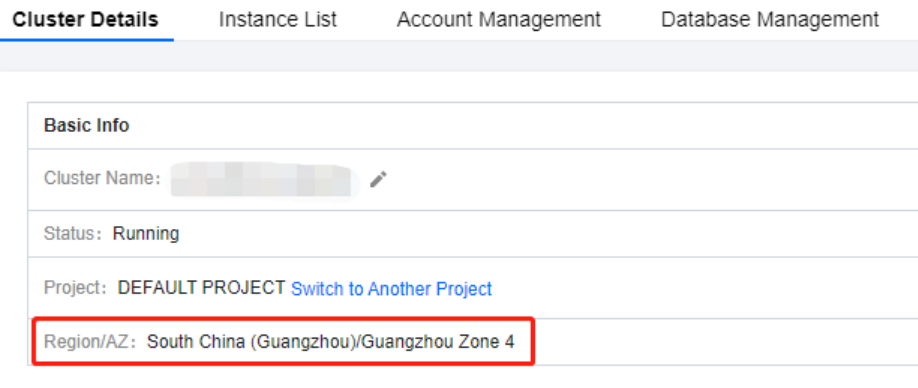
Task: Click empty space in the Status row
Action: click(x=544, y=234)
